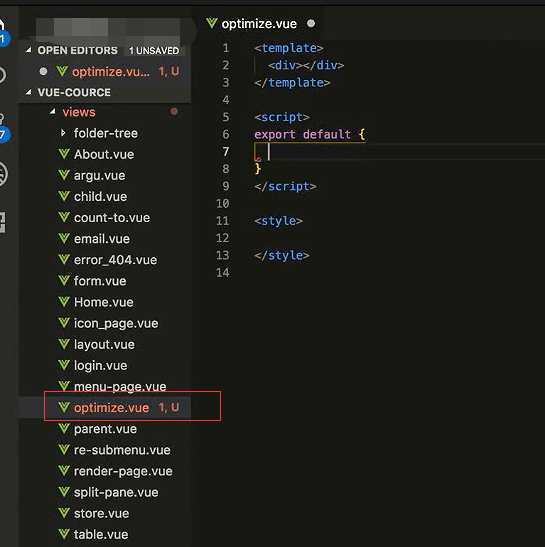
Task: Click the closing </template> tag
Action: coord(292,83)
